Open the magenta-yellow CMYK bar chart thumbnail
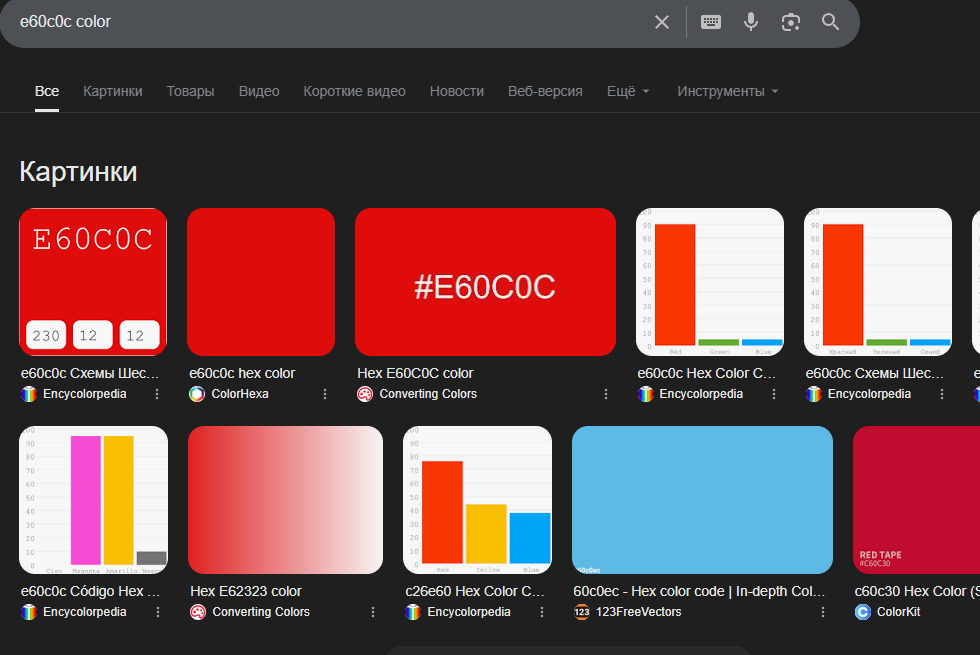 pyautogui.click(x=94, y=500)
